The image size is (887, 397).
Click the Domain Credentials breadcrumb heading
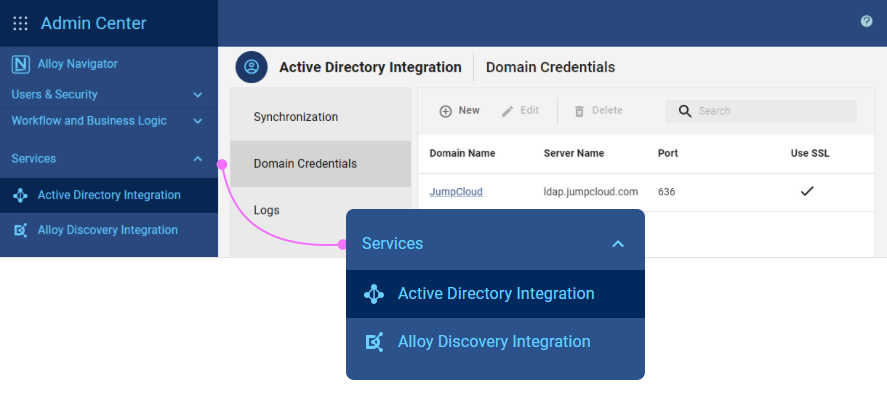coord(550,67)
